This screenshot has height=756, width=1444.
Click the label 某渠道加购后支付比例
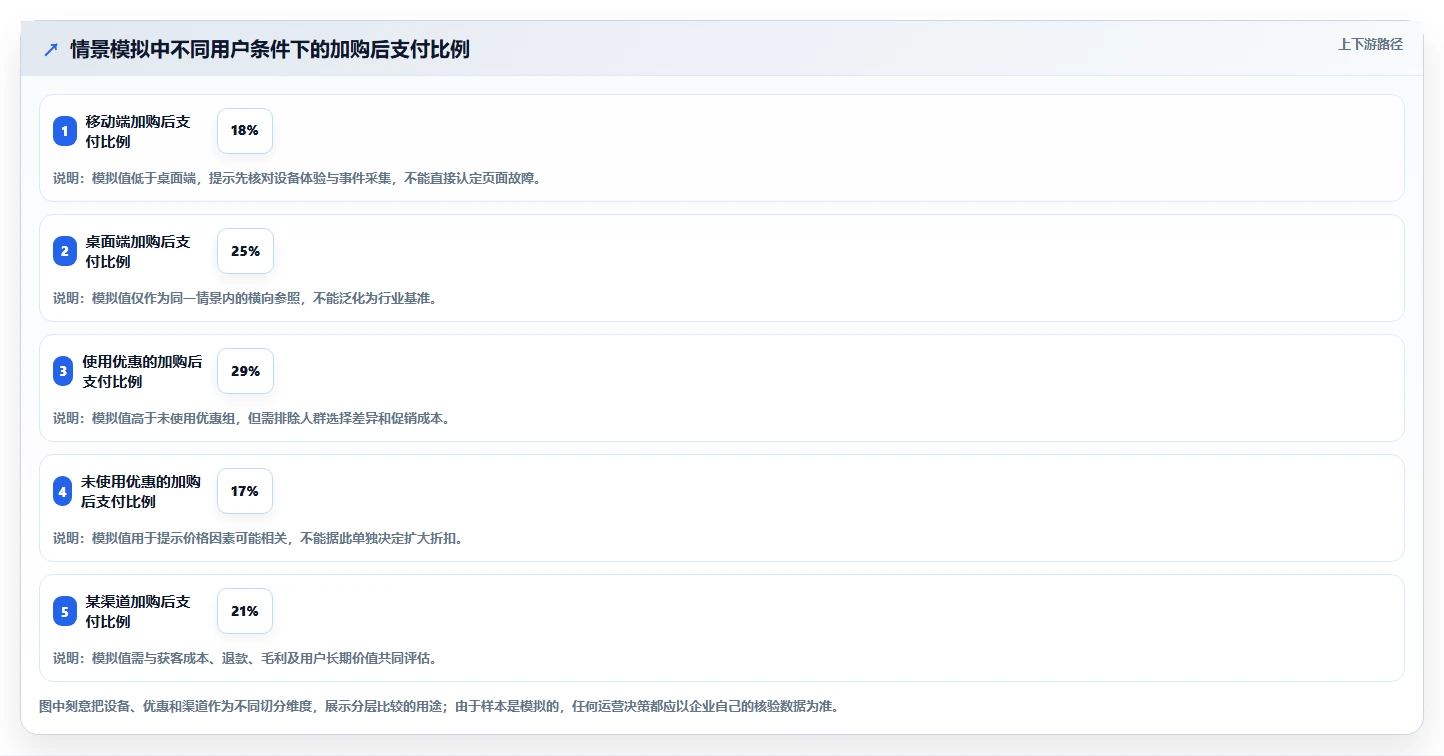pos(138,611)
